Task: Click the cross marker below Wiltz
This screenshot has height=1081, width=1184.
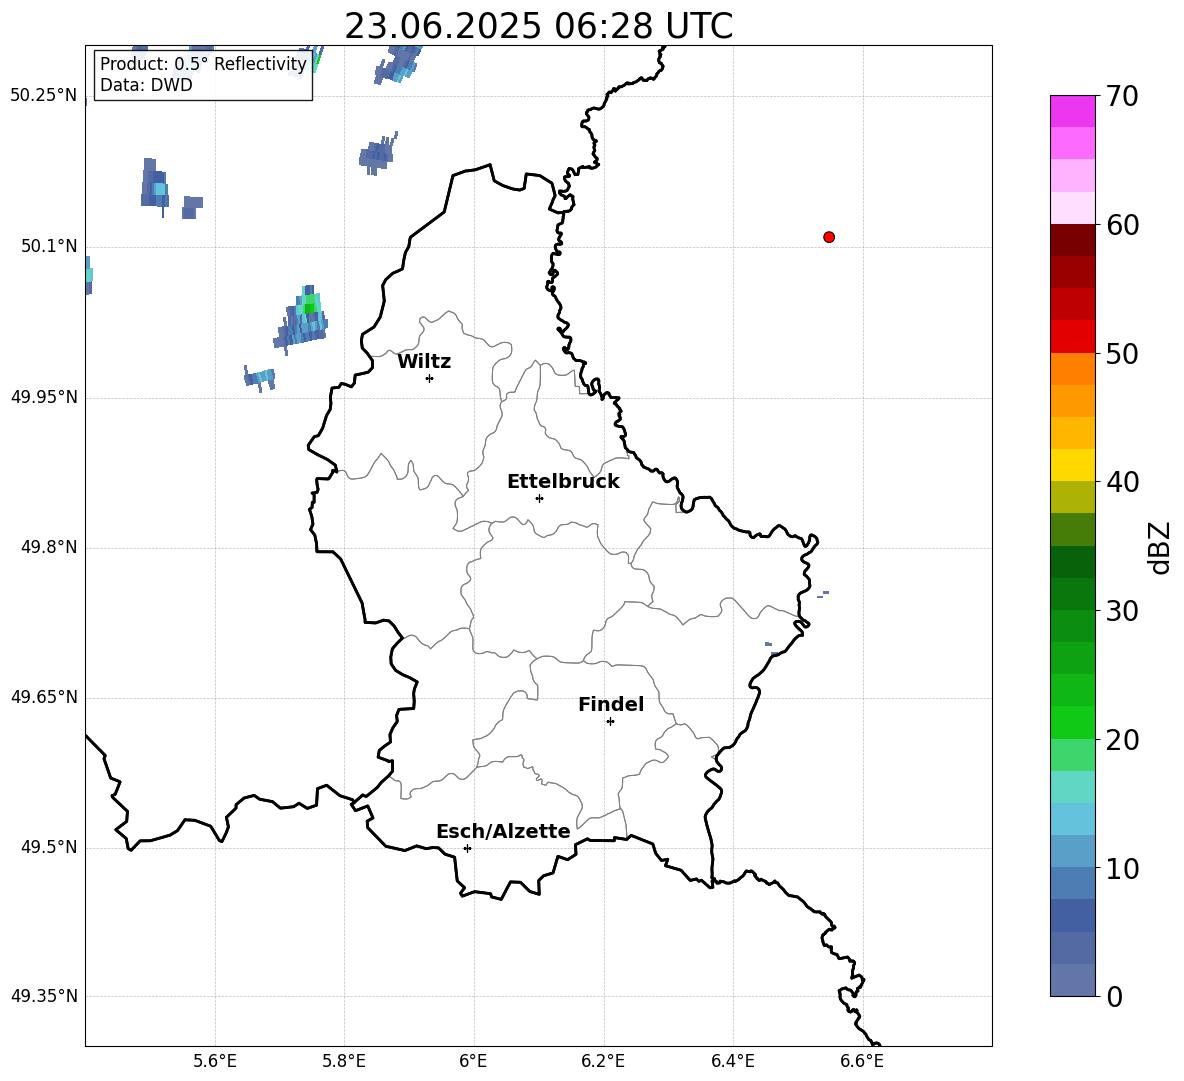Action: click(429, 378)
